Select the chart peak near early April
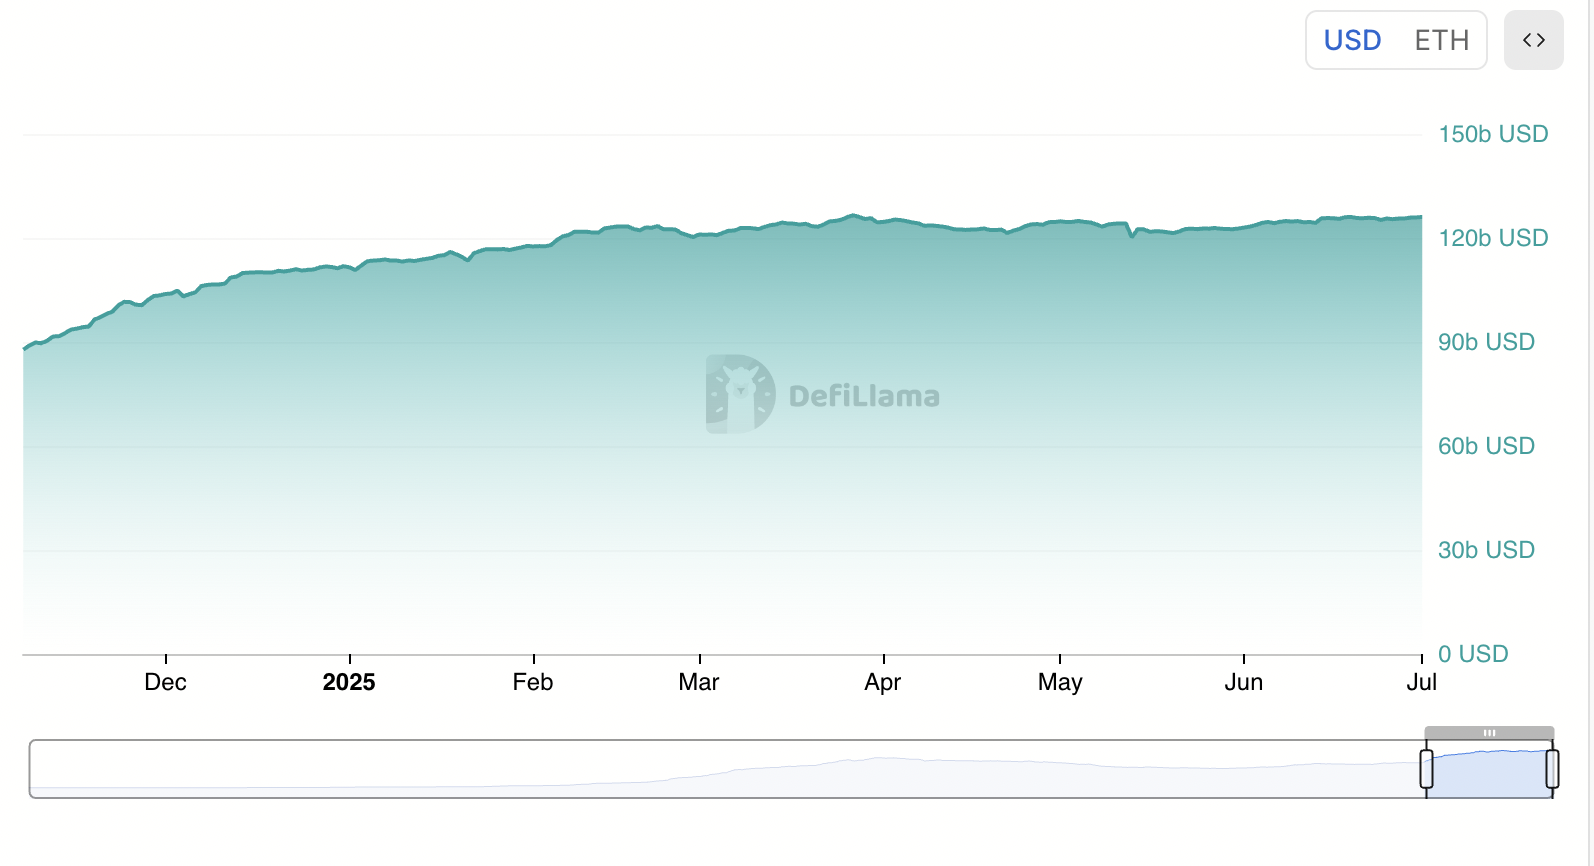 [x=855, y=215]
